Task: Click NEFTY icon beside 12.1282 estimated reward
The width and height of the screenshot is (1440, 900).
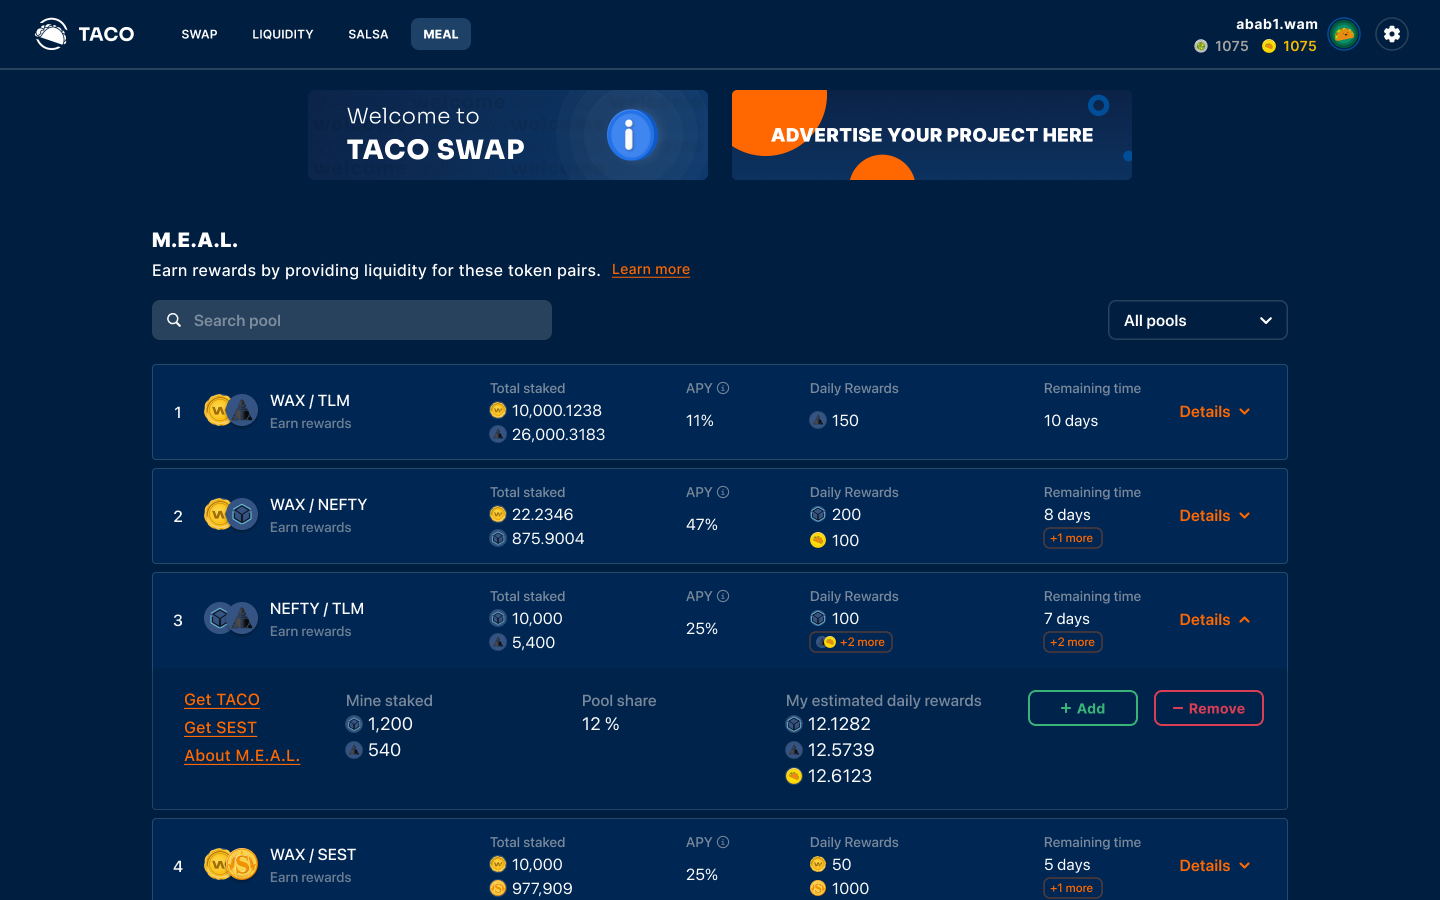Action: point(794,724)
